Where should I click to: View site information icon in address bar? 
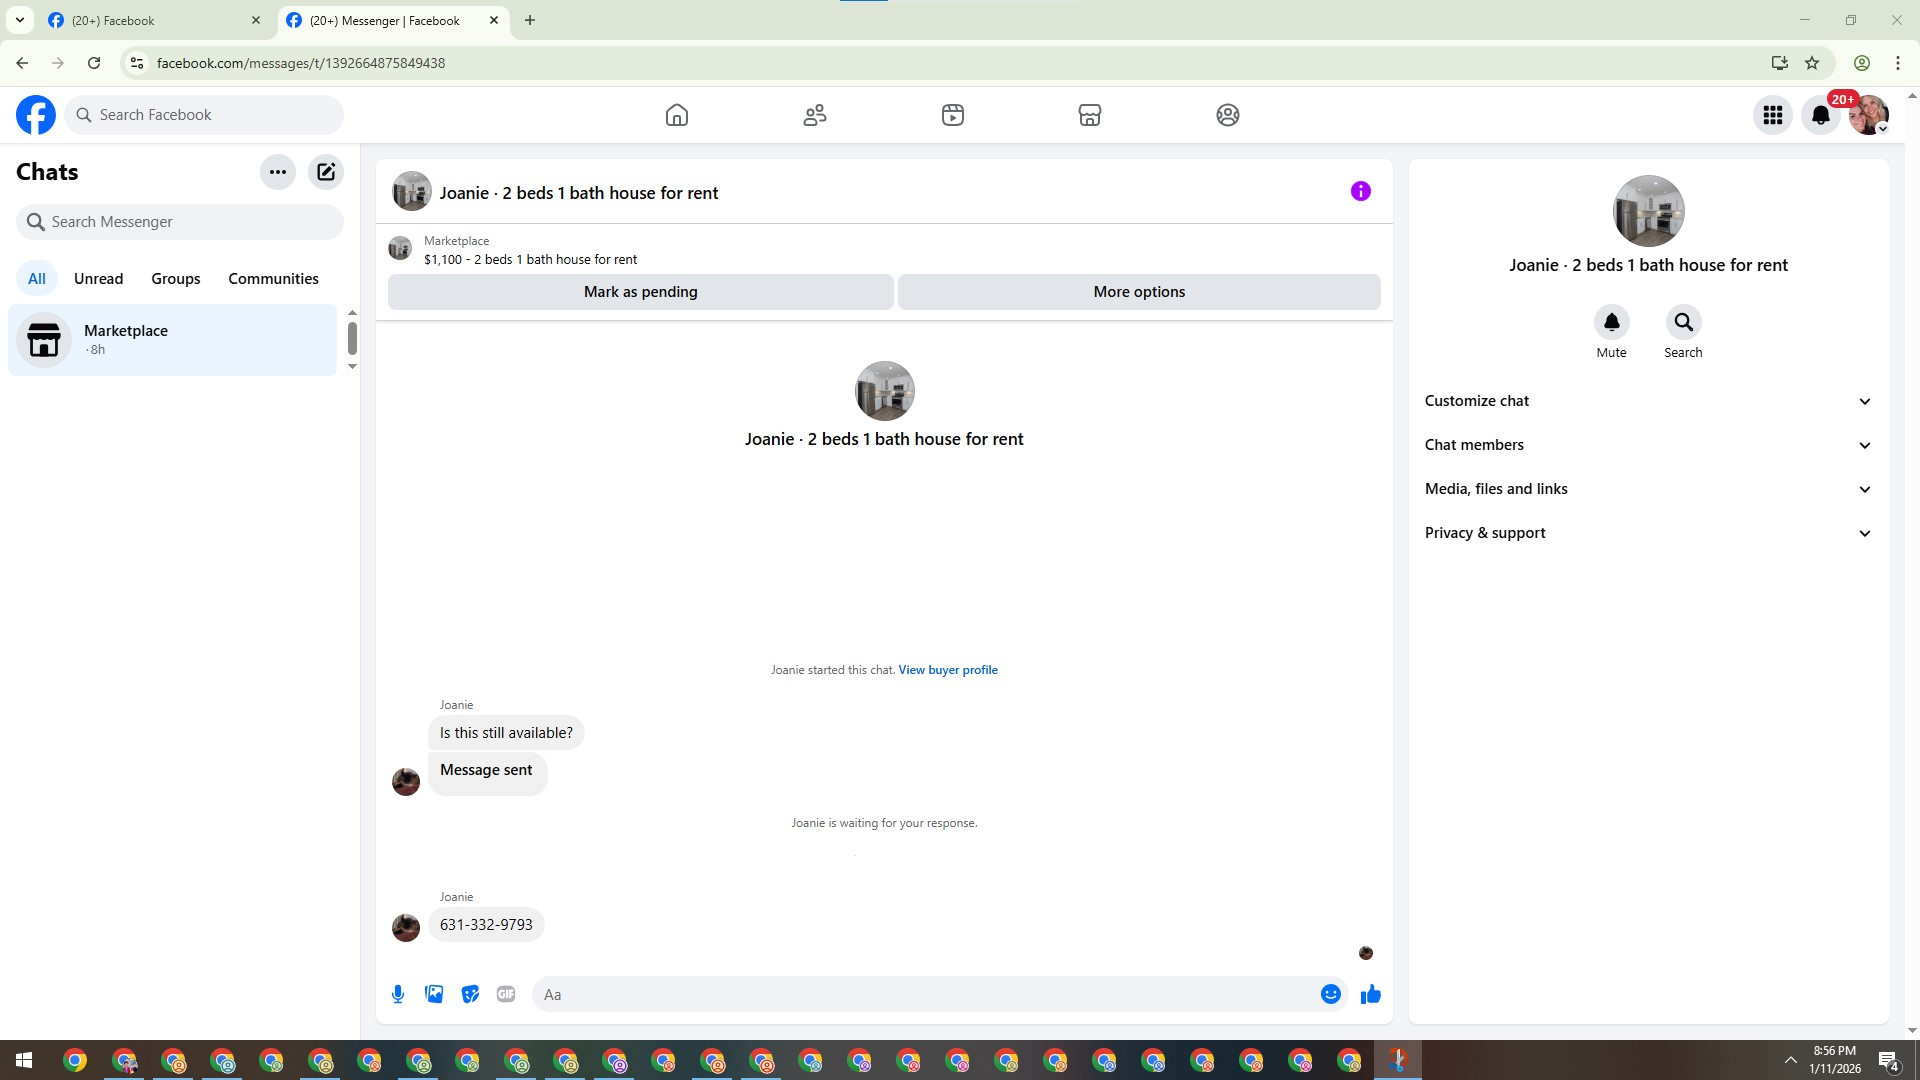(137, 63)
